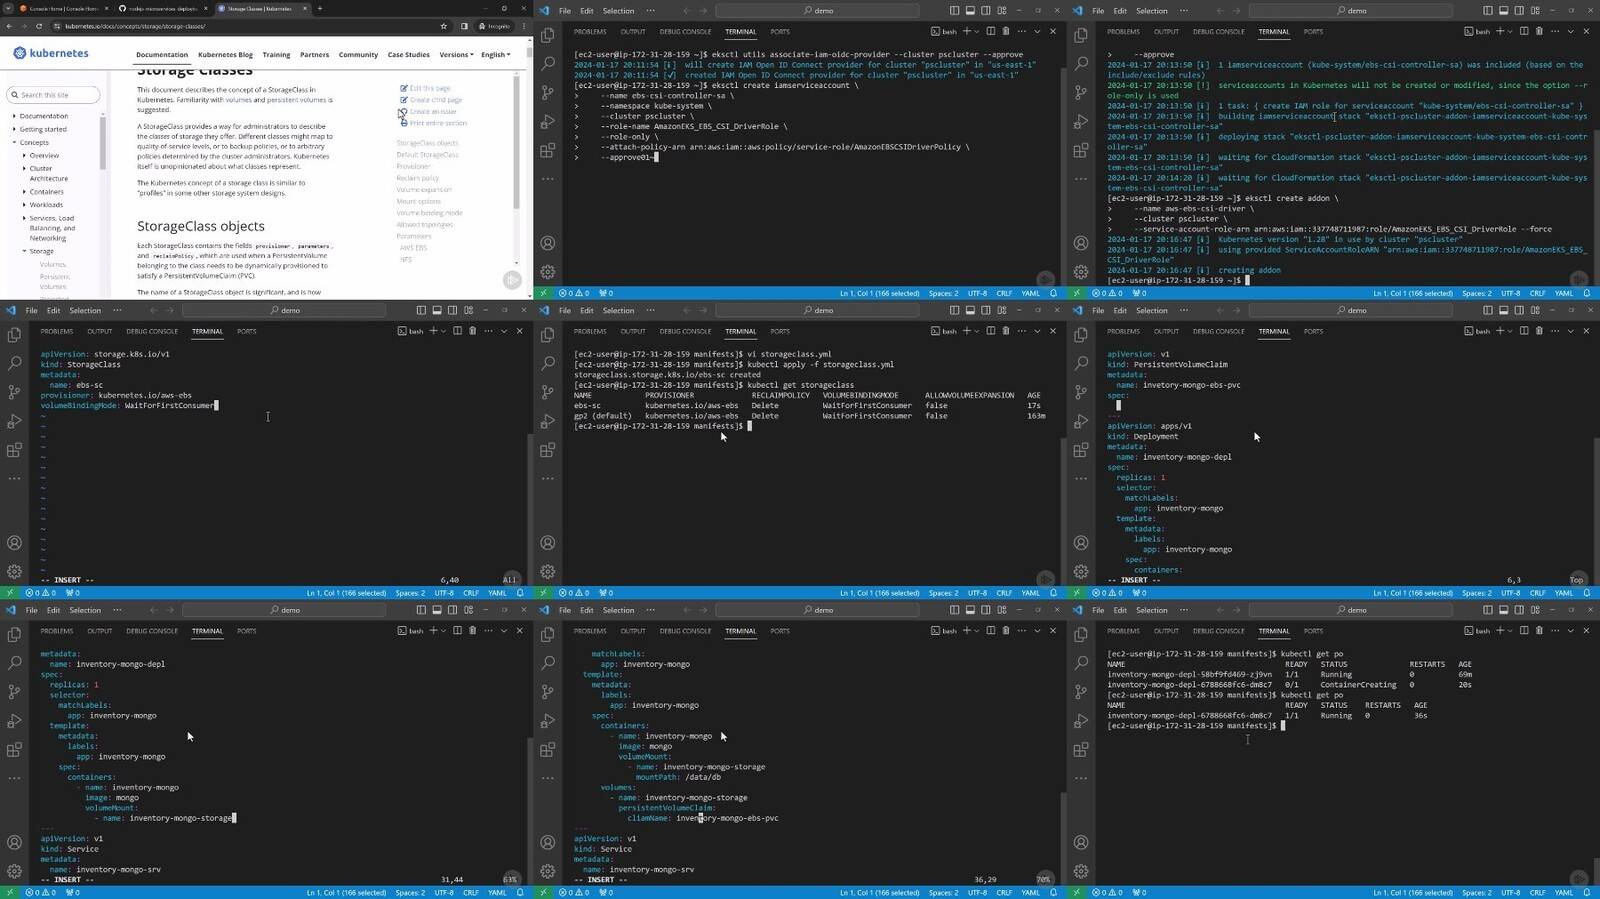Open Search icon in the kubectl get po window

(x=1081, y=663)
